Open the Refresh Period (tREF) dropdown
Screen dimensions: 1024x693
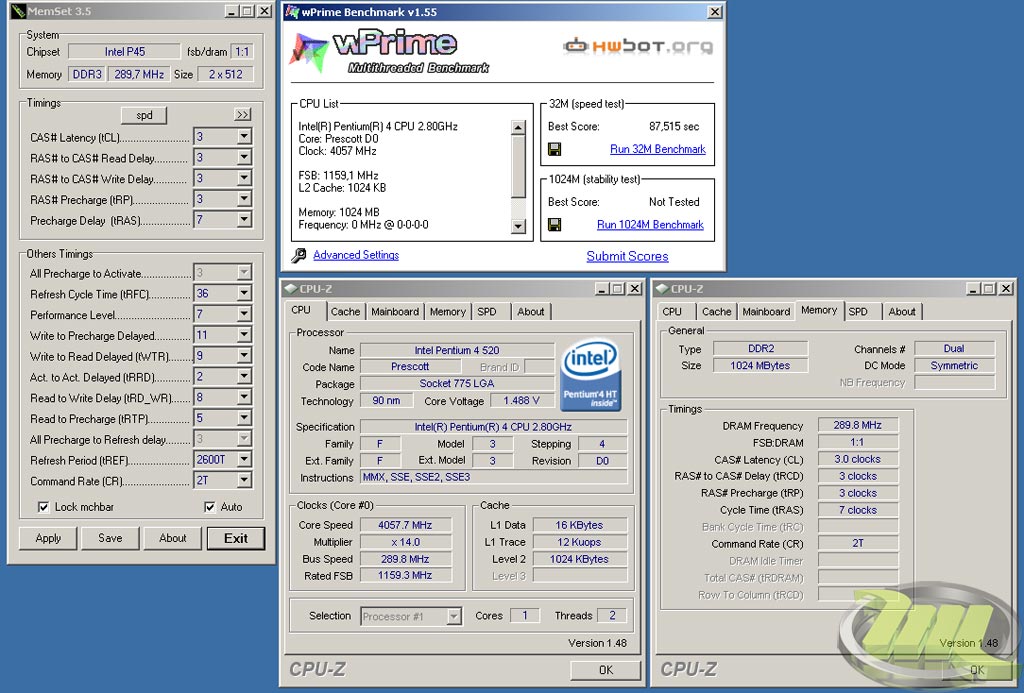(244, 460)
